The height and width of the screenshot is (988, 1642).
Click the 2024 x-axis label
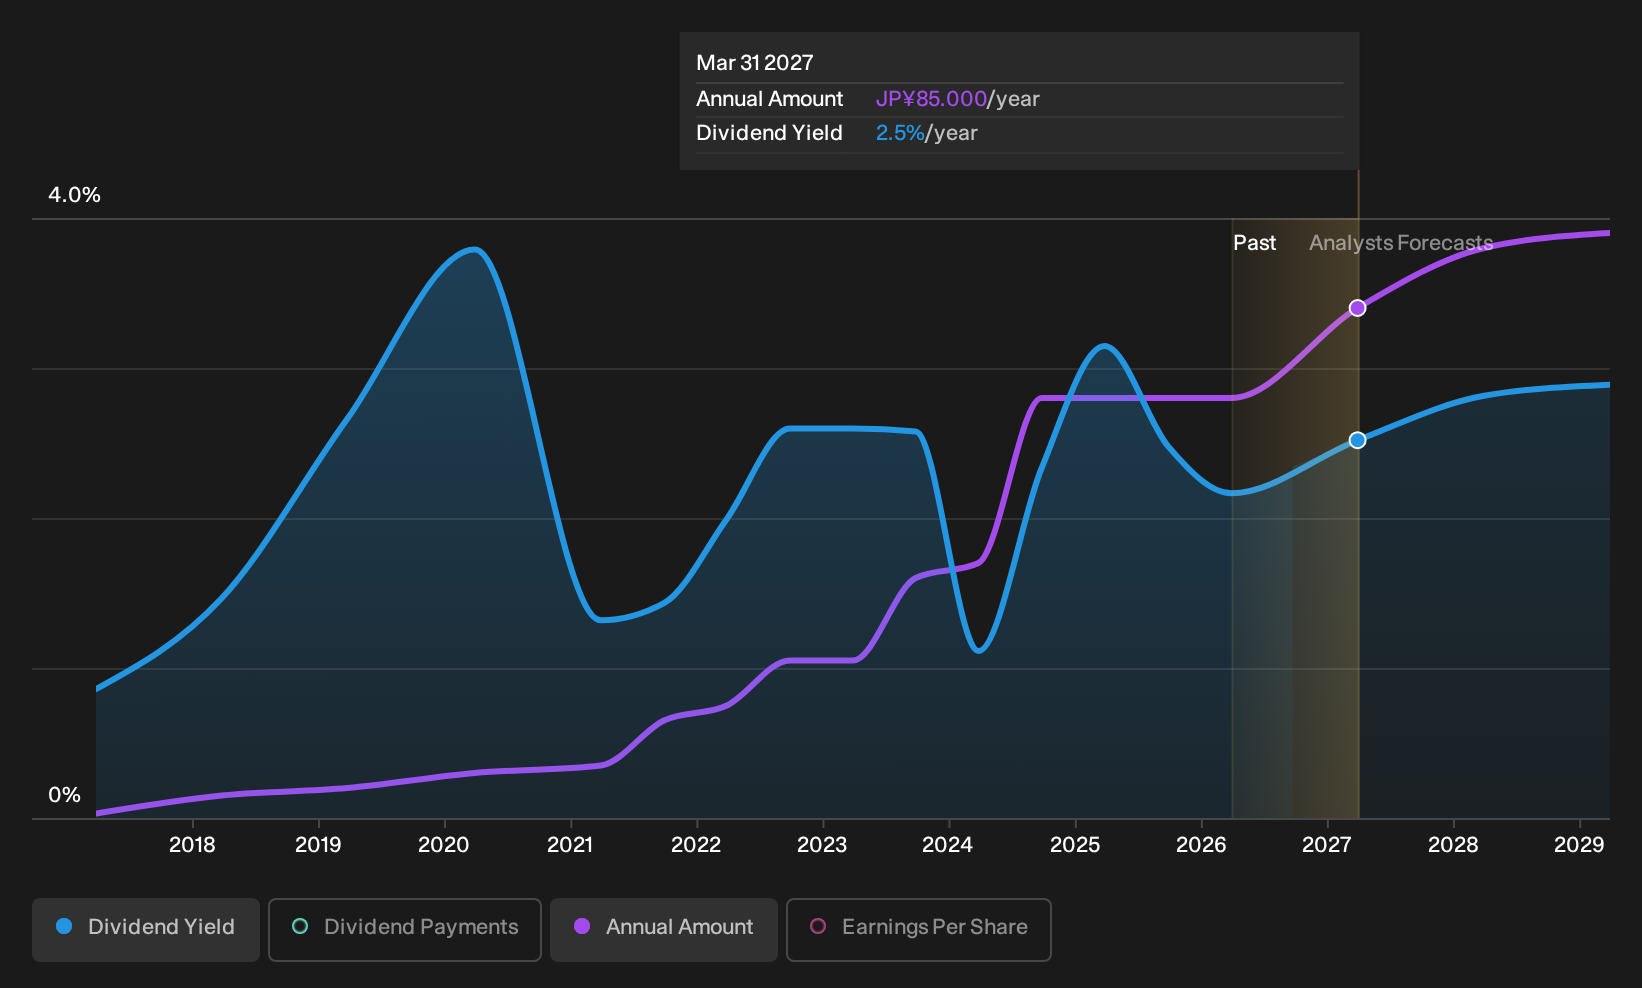pos(947,845)
